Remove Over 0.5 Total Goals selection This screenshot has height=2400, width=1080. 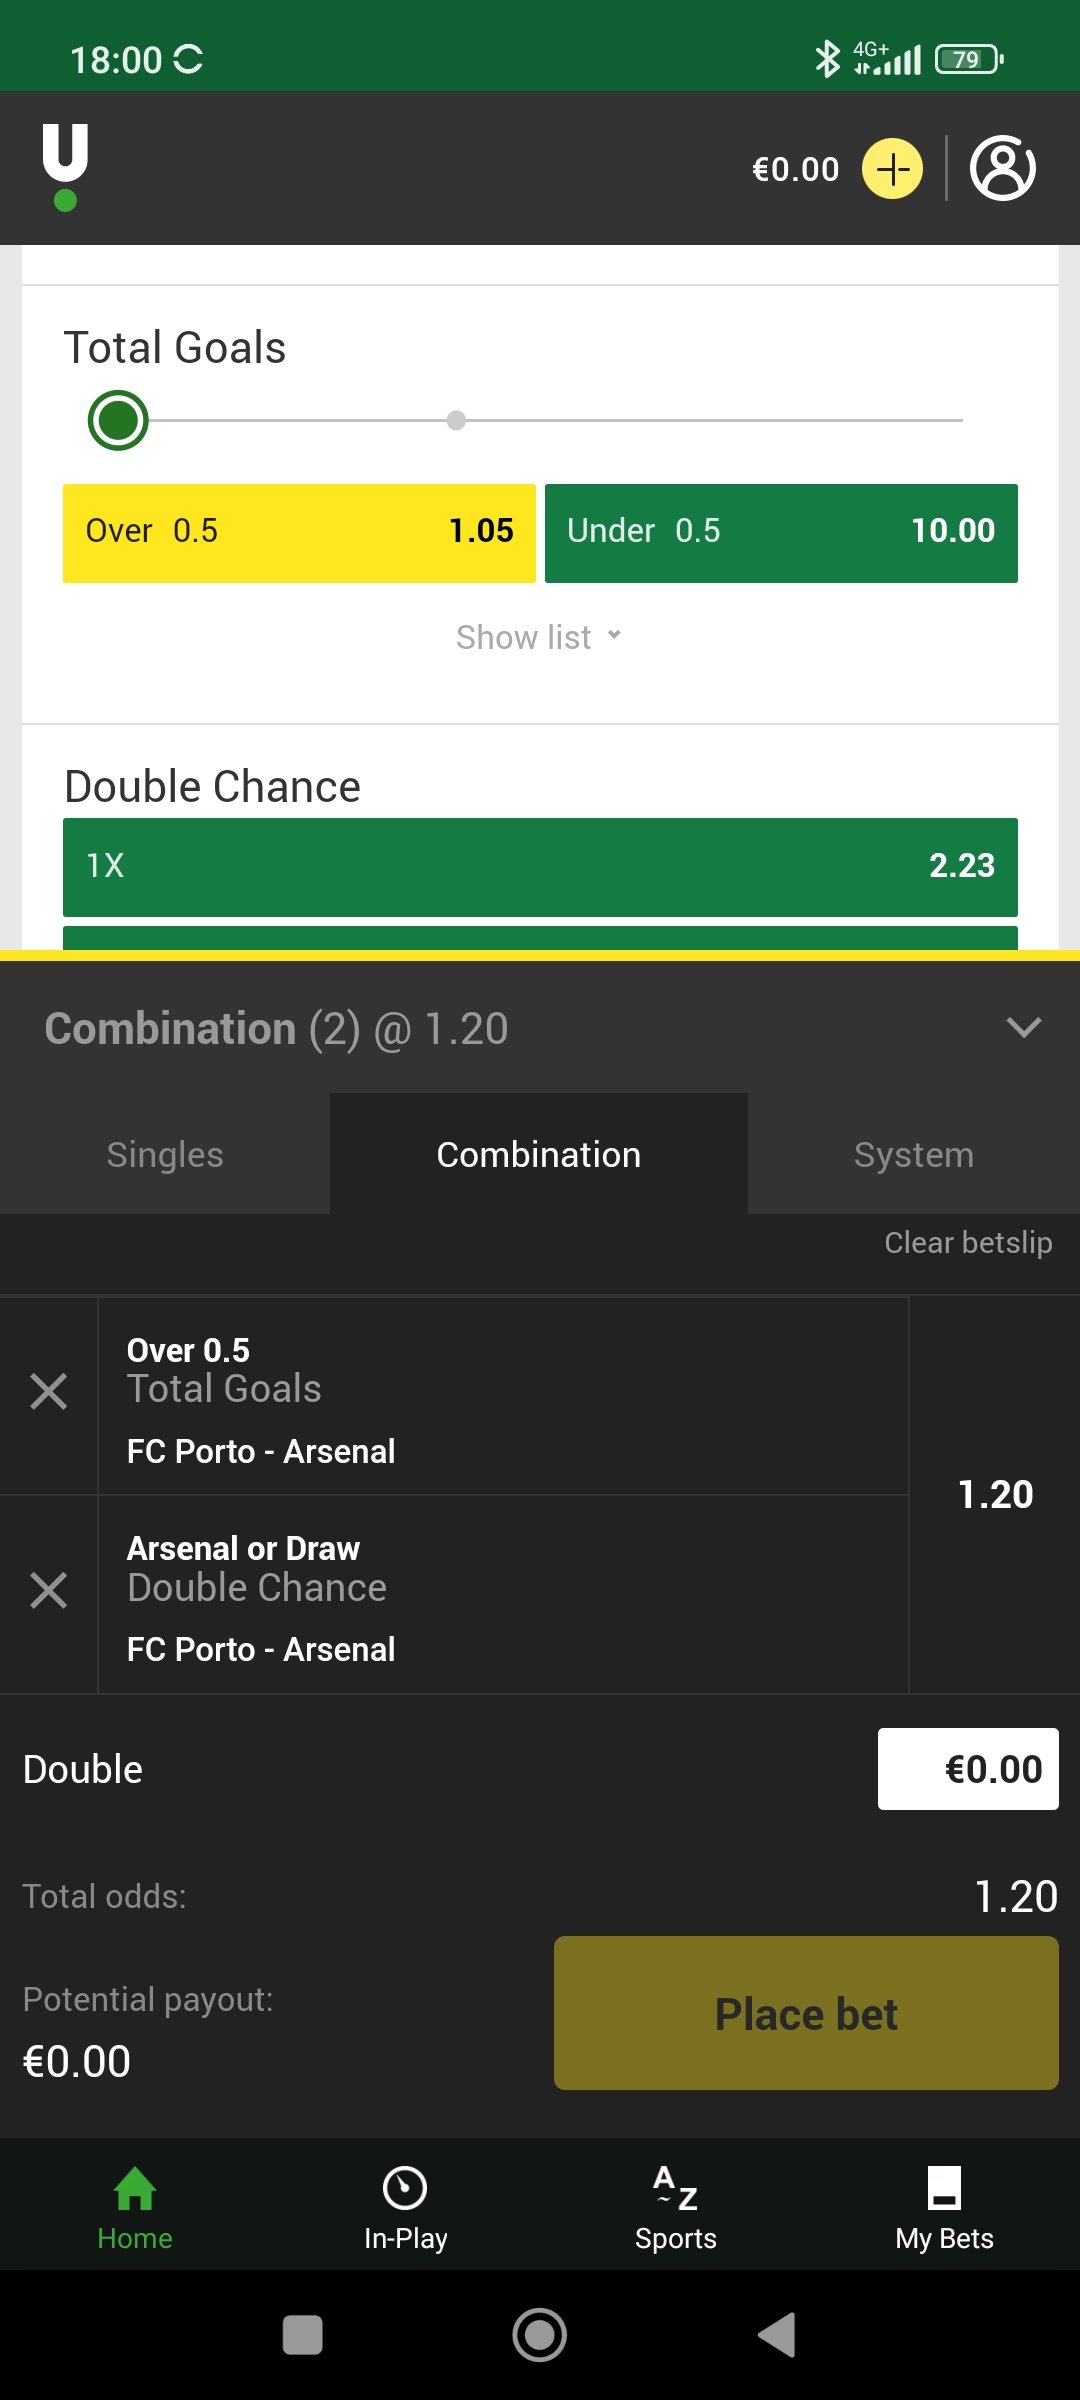(x=48, y=1391)
